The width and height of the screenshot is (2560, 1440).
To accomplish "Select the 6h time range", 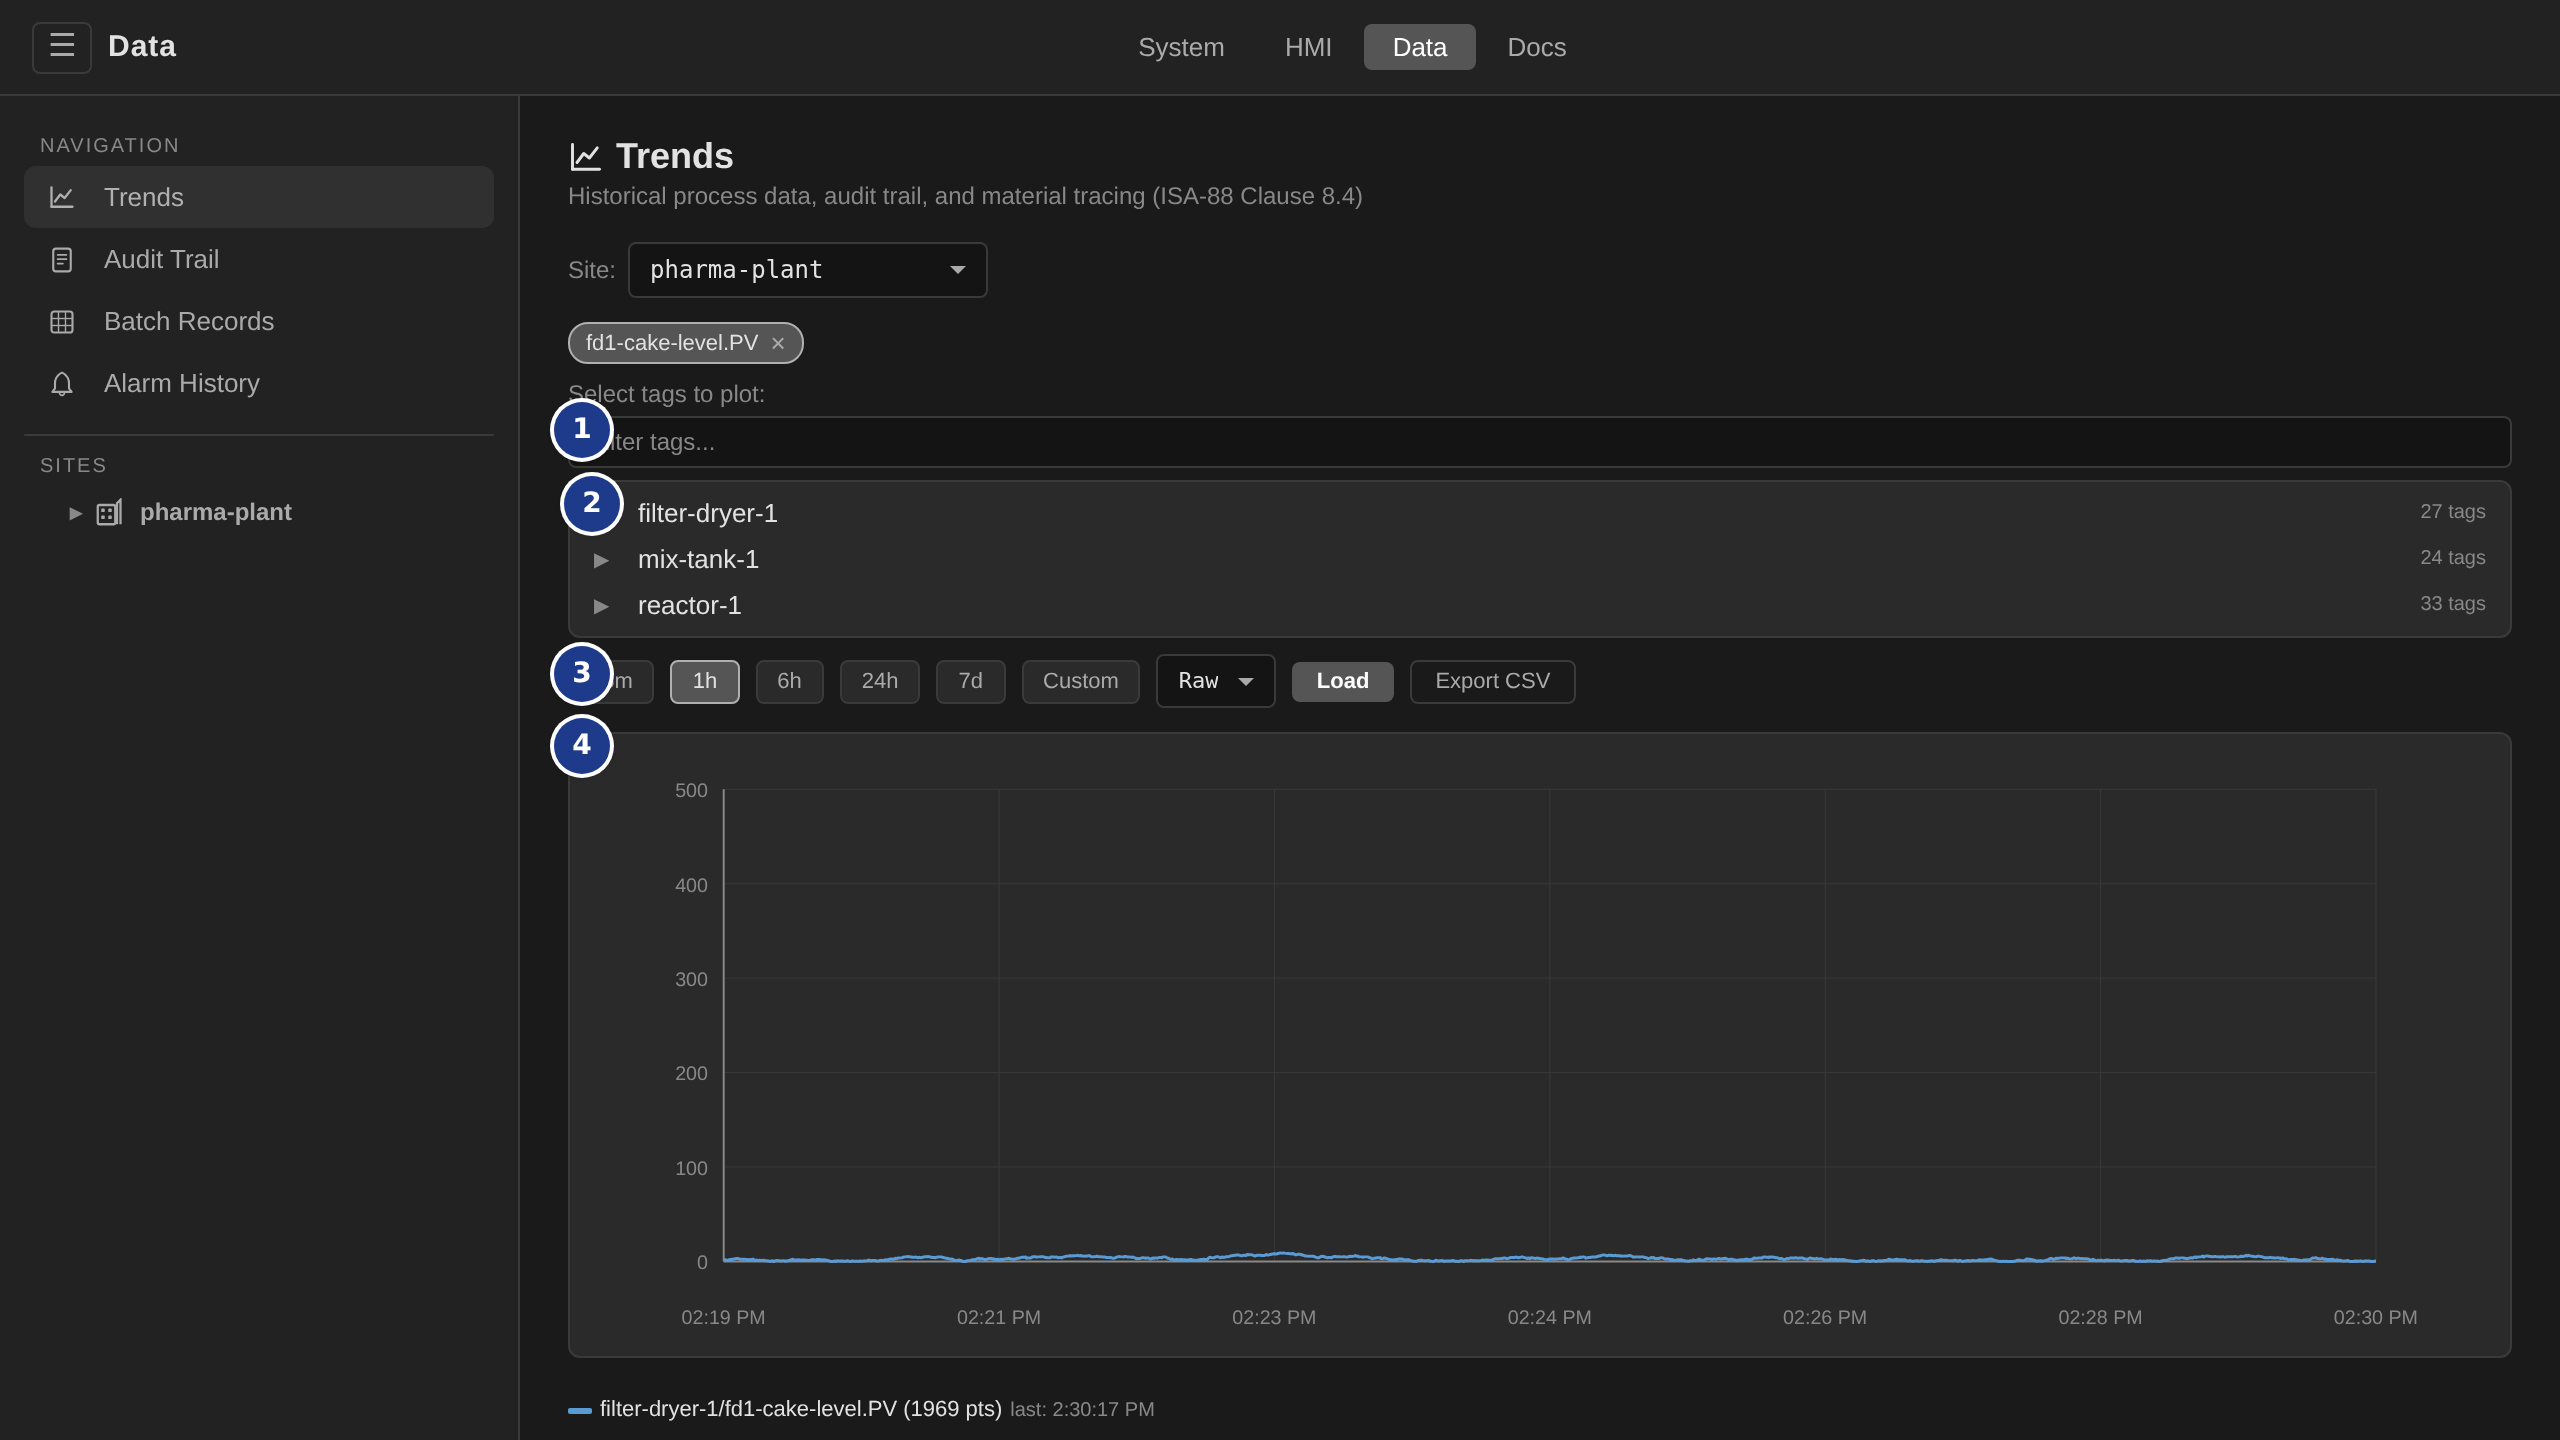I will point(790,681).
